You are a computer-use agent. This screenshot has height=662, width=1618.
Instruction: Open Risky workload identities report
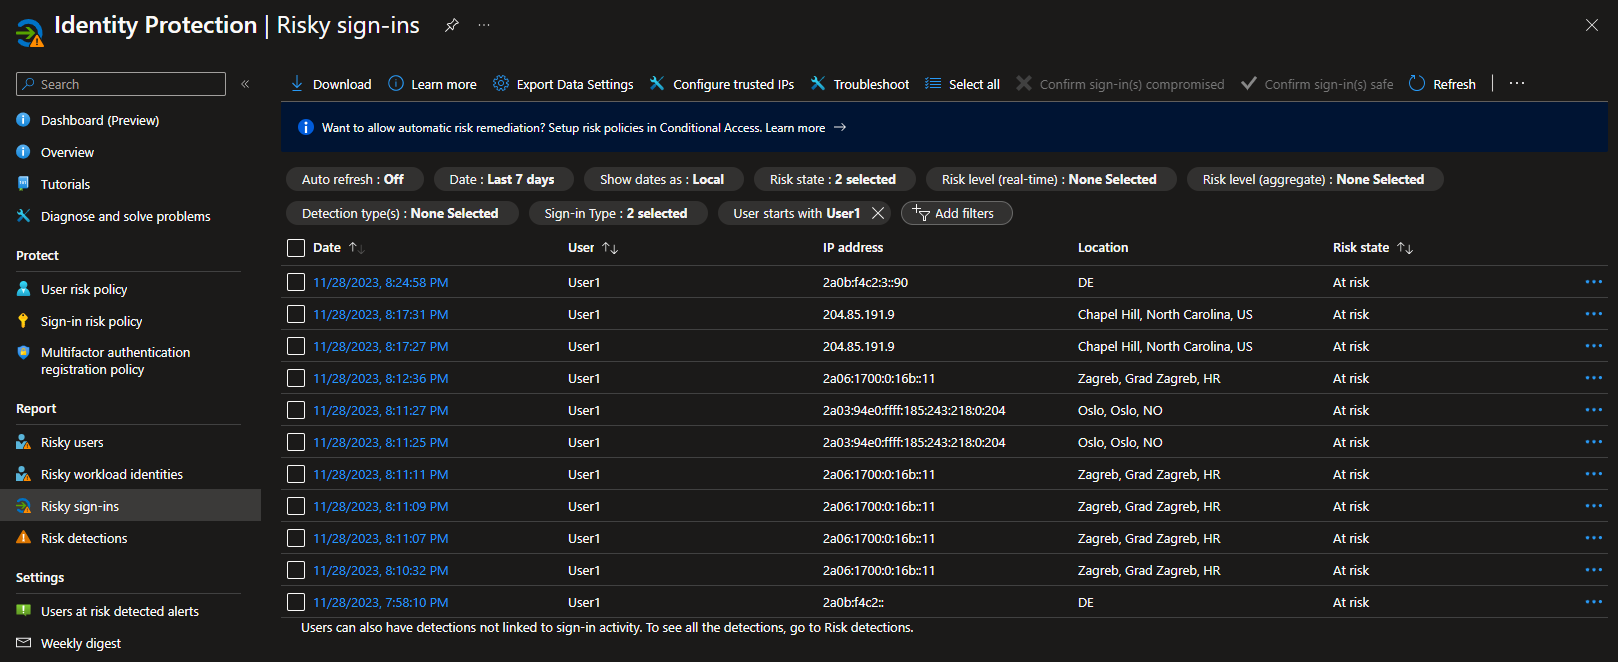[x=112, y=474]
